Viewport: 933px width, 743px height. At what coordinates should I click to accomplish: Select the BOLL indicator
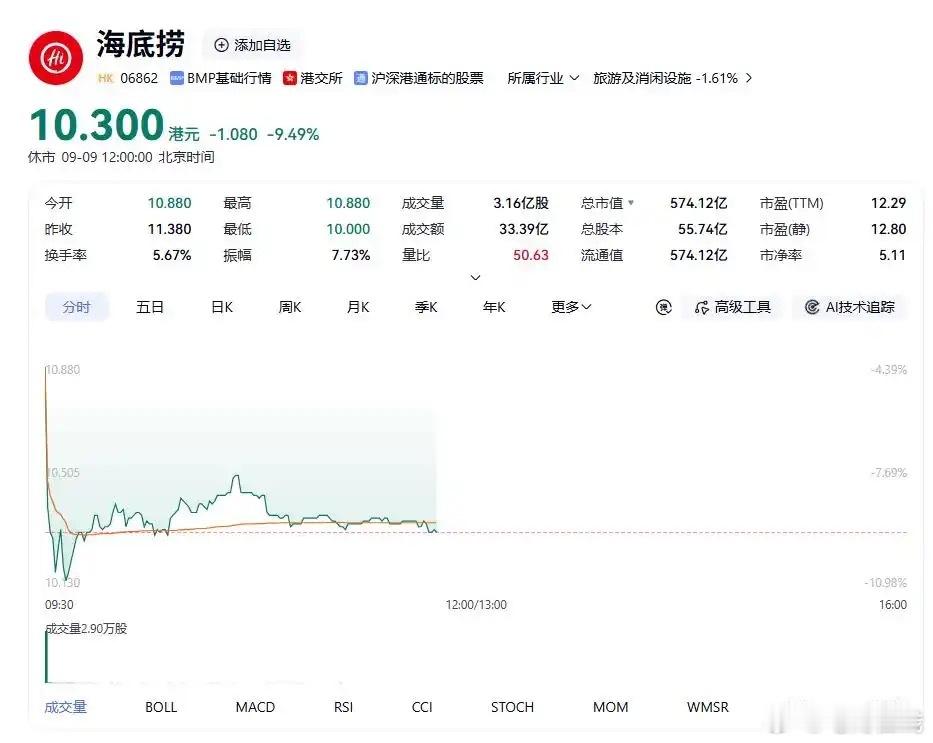(161, 707)
